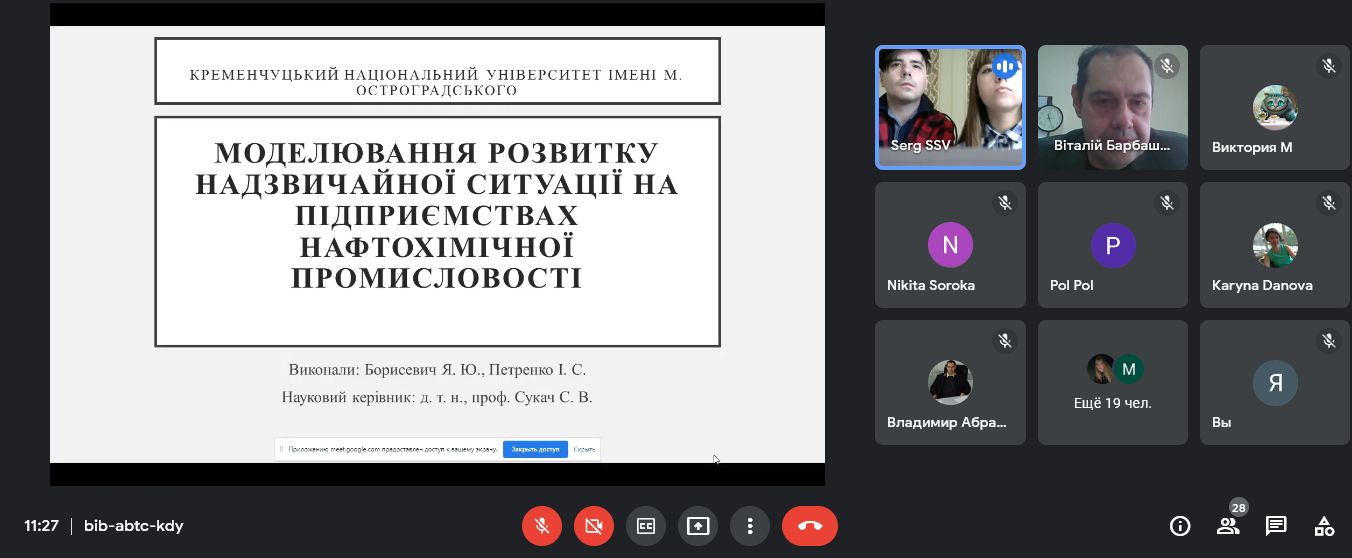Click the muted mic icon on Pol Pol tile

pos(1166,203)
